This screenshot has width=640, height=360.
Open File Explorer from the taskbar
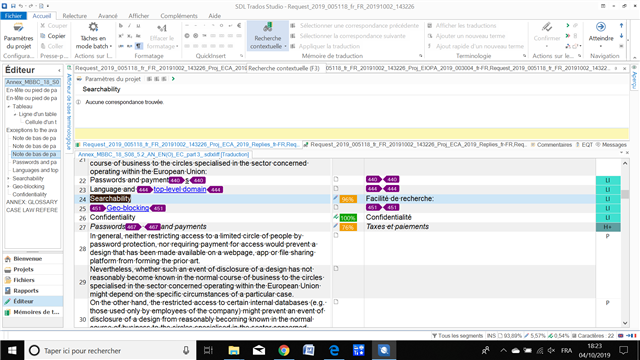(233, 350)
